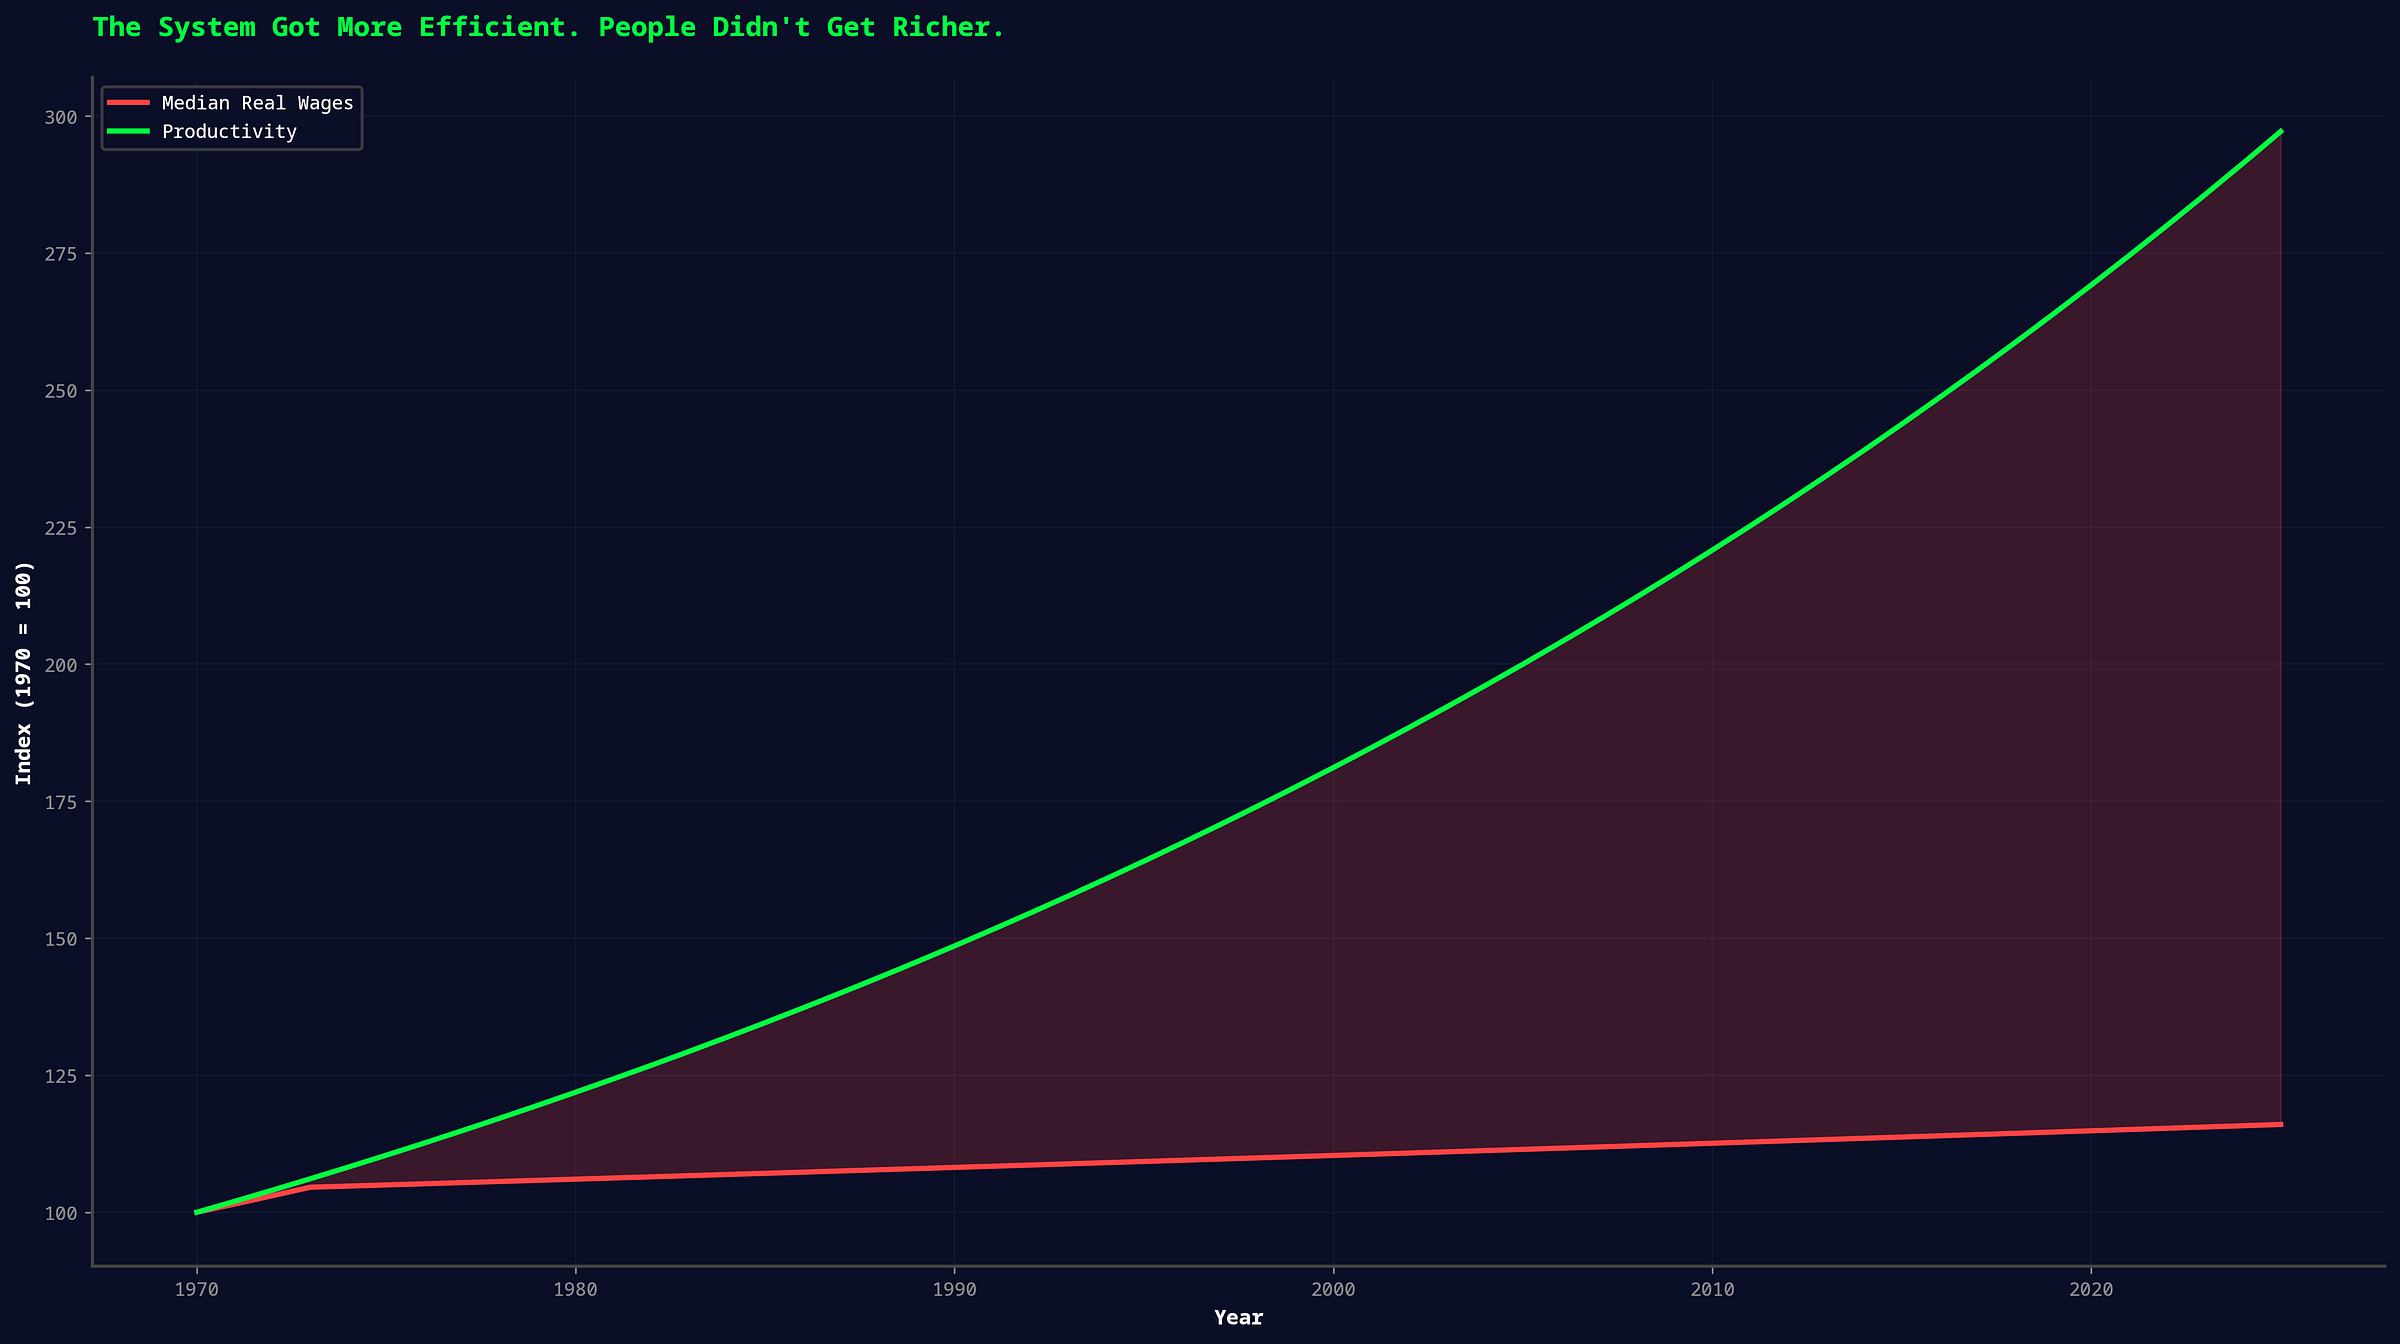
Task: Select the Year axis label
Action: click(1238, 1317)
